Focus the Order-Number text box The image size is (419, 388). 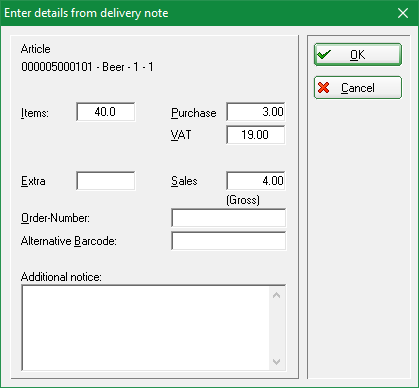click(229, 218)
